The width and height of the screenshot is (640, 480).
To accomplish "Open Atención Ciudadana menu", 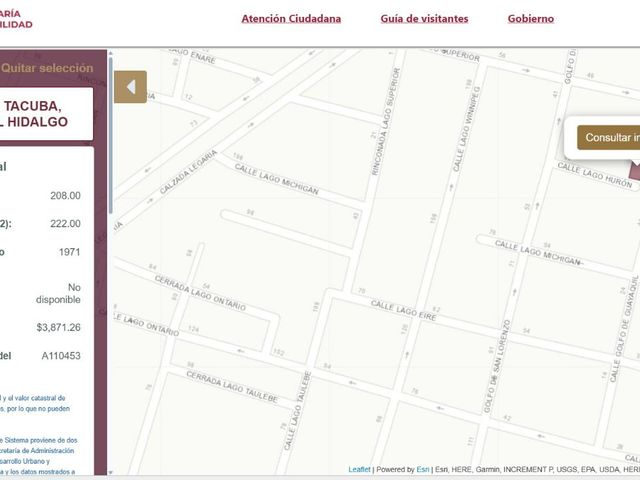I will click(x=291, y=19).
